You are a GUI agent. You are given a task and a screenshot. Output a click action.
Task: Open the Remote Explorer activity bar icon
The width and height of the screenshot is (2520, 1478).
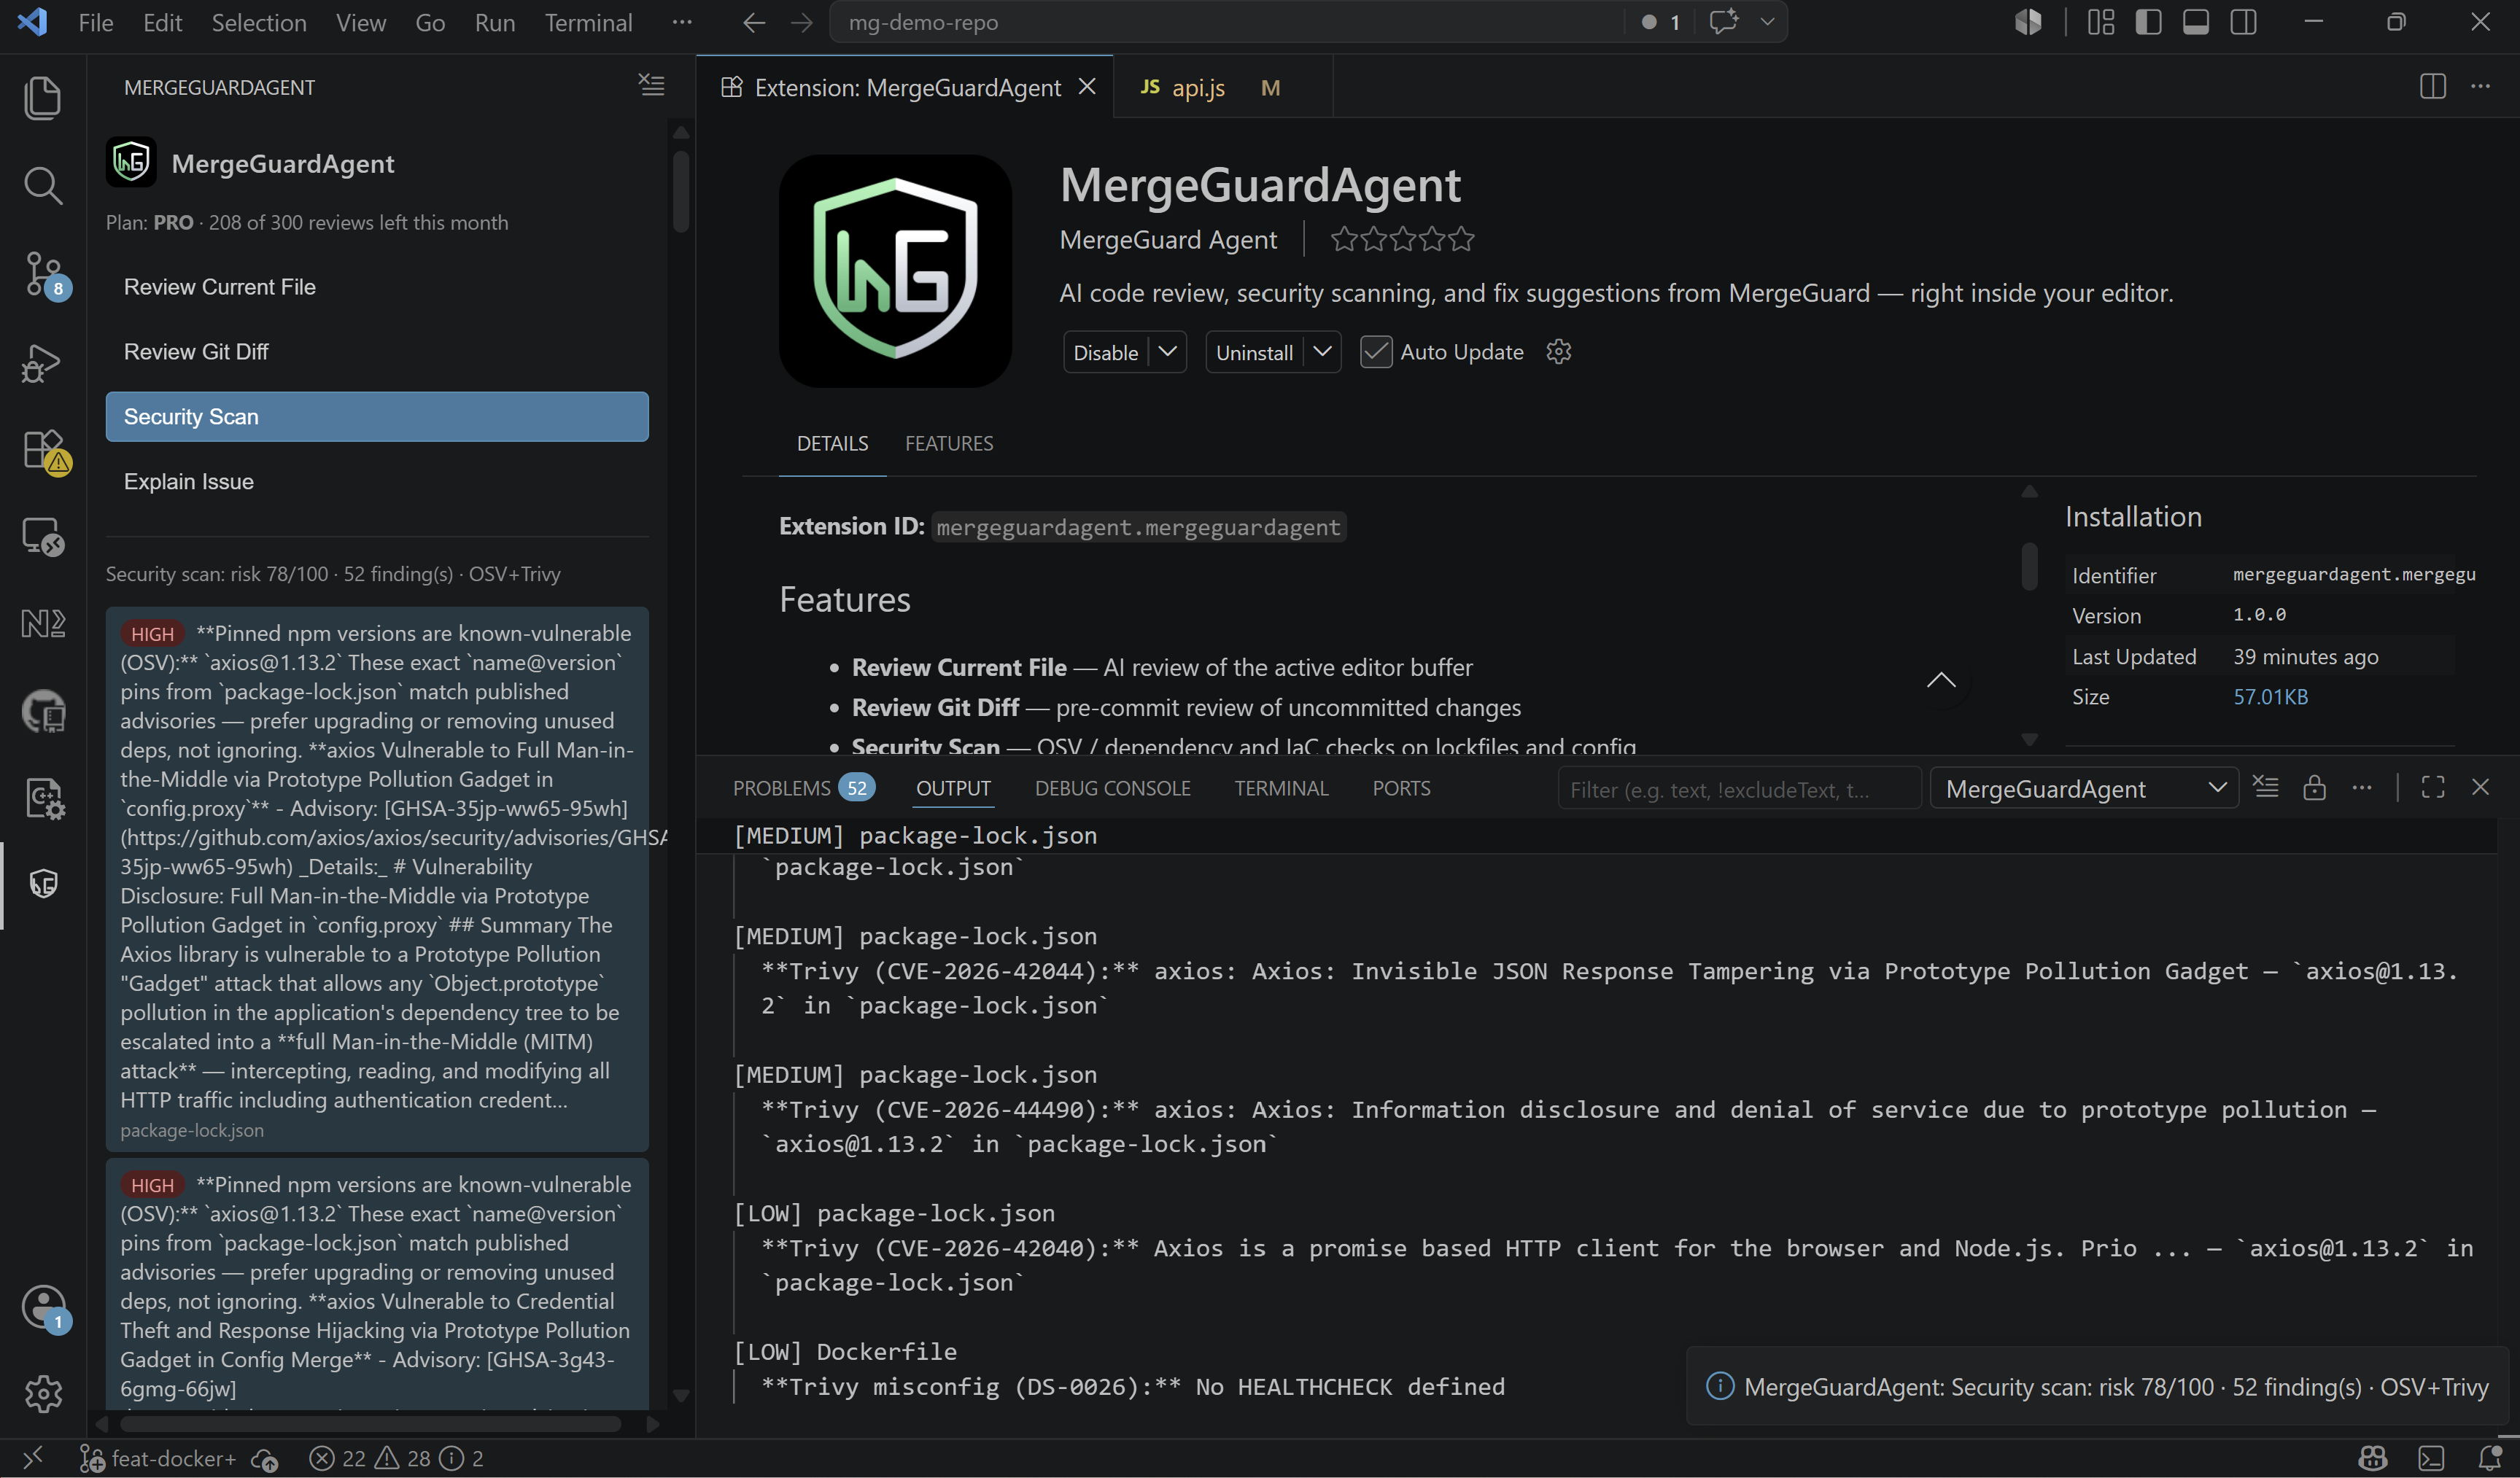tap(42, 537)
